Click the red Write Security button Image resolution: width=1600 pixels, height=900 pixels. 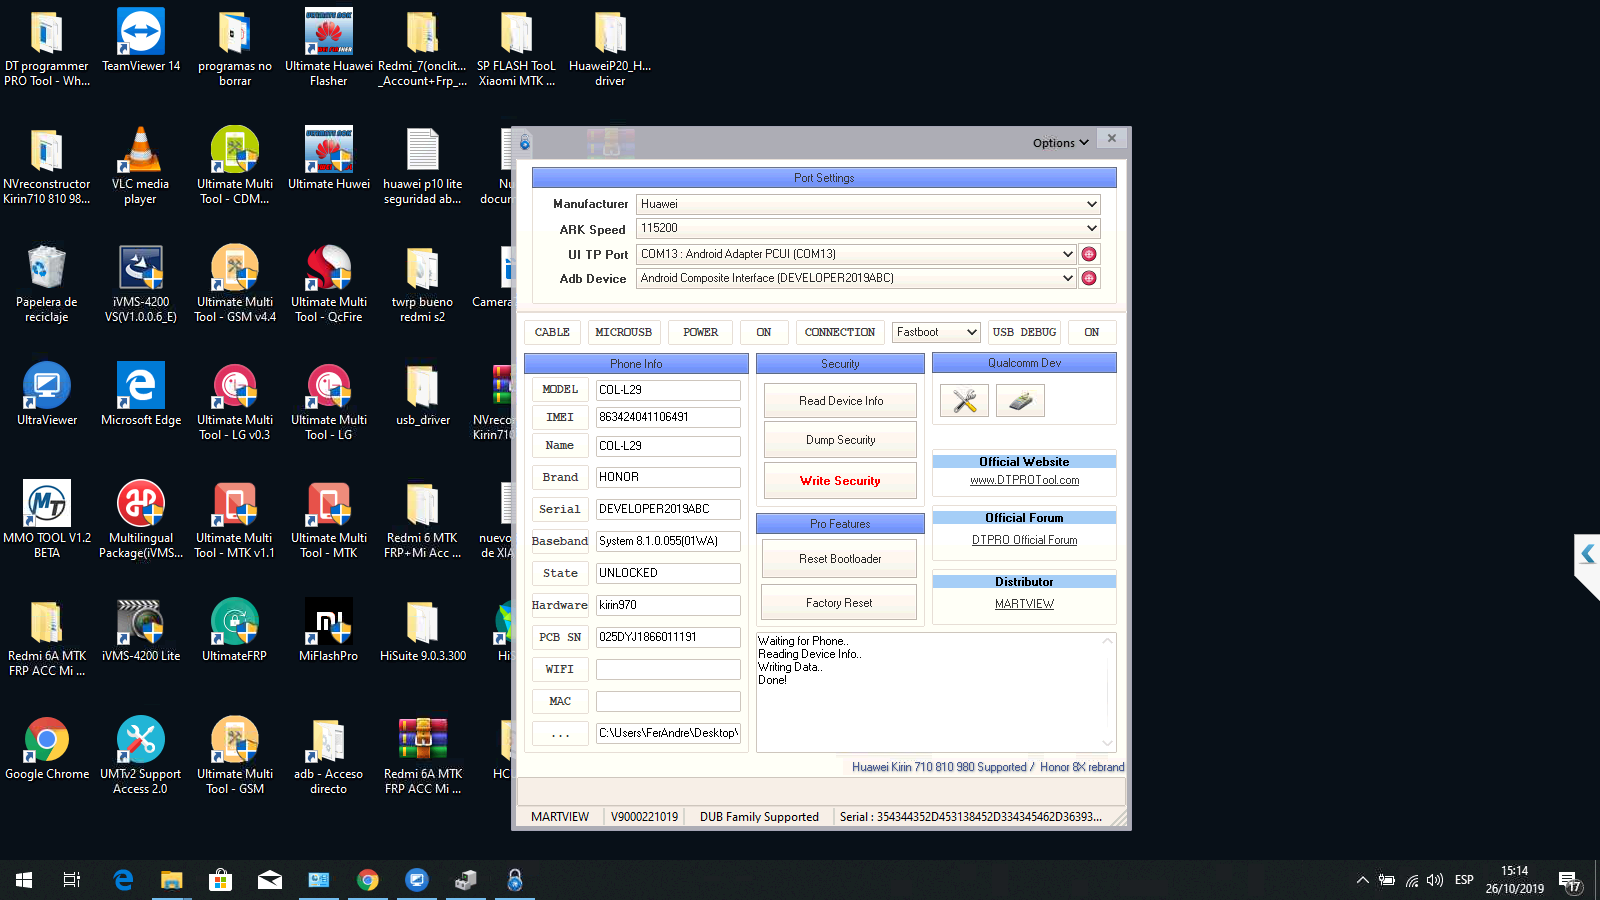tap(840, 481)
